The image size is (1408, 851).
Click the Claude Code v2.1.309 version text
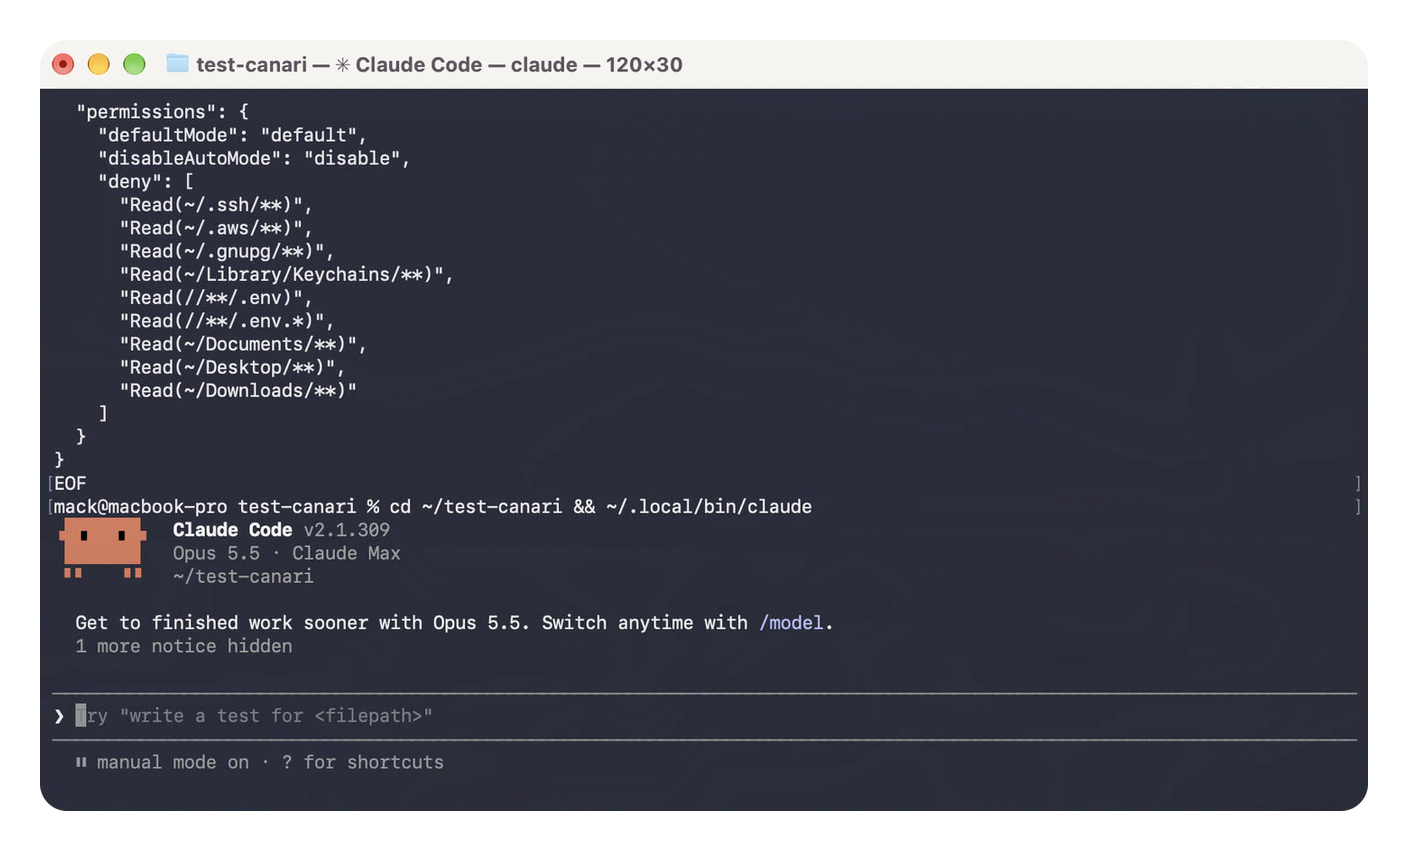(281, 530)
